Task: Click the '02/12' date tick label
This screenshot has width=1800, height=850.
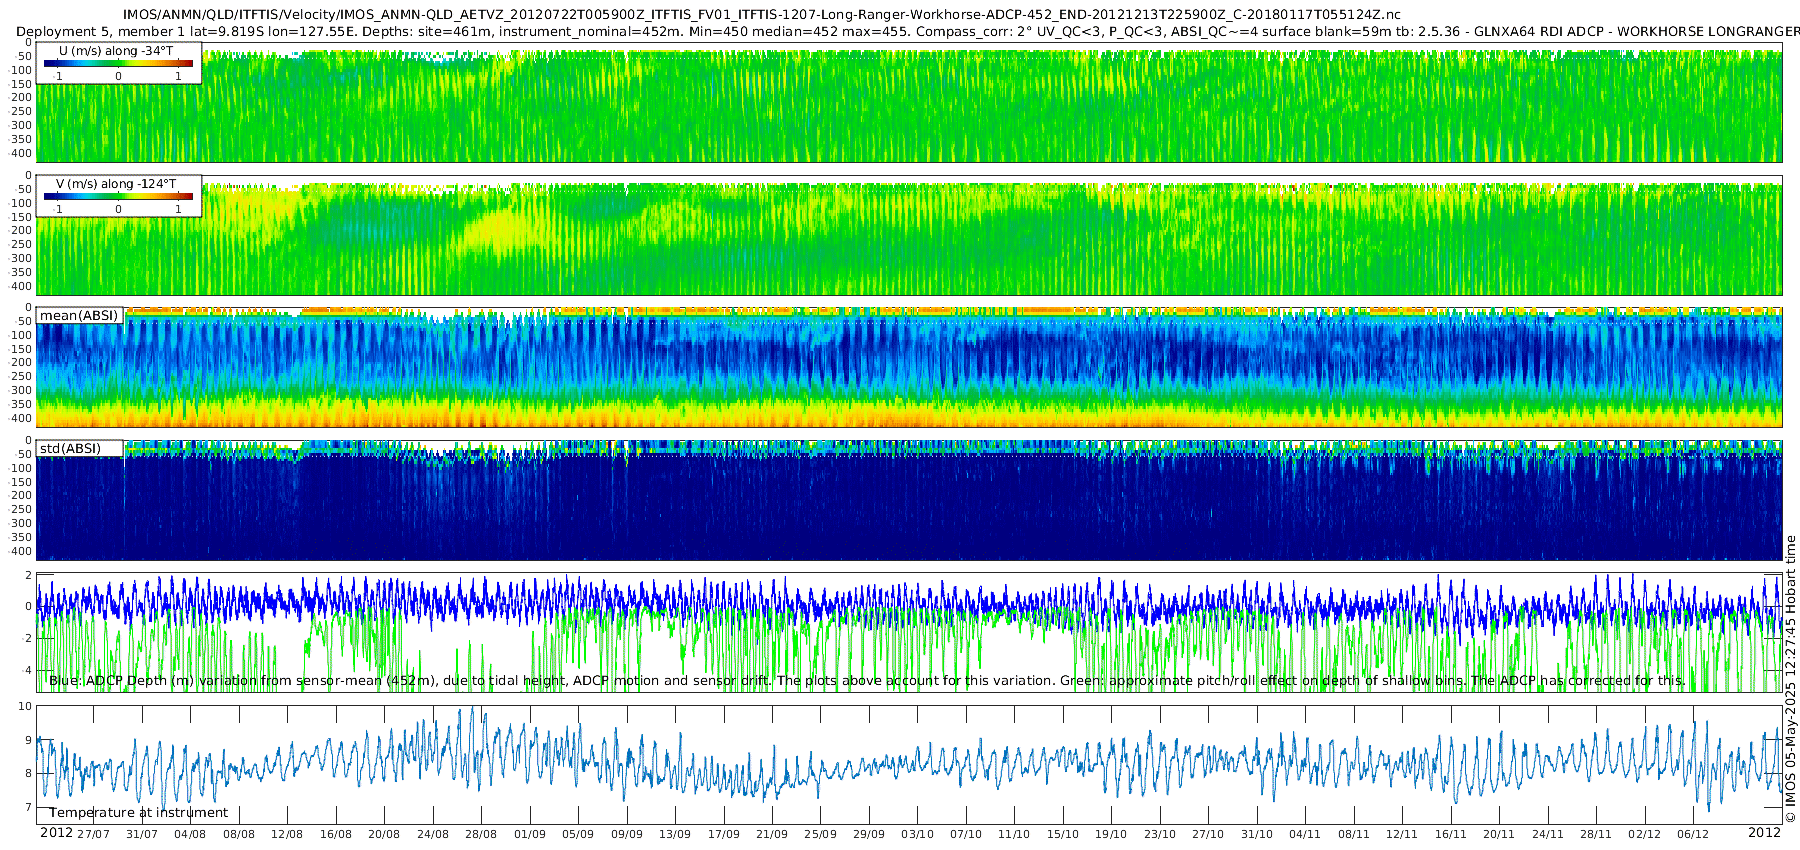Action: coord(1645,834)
